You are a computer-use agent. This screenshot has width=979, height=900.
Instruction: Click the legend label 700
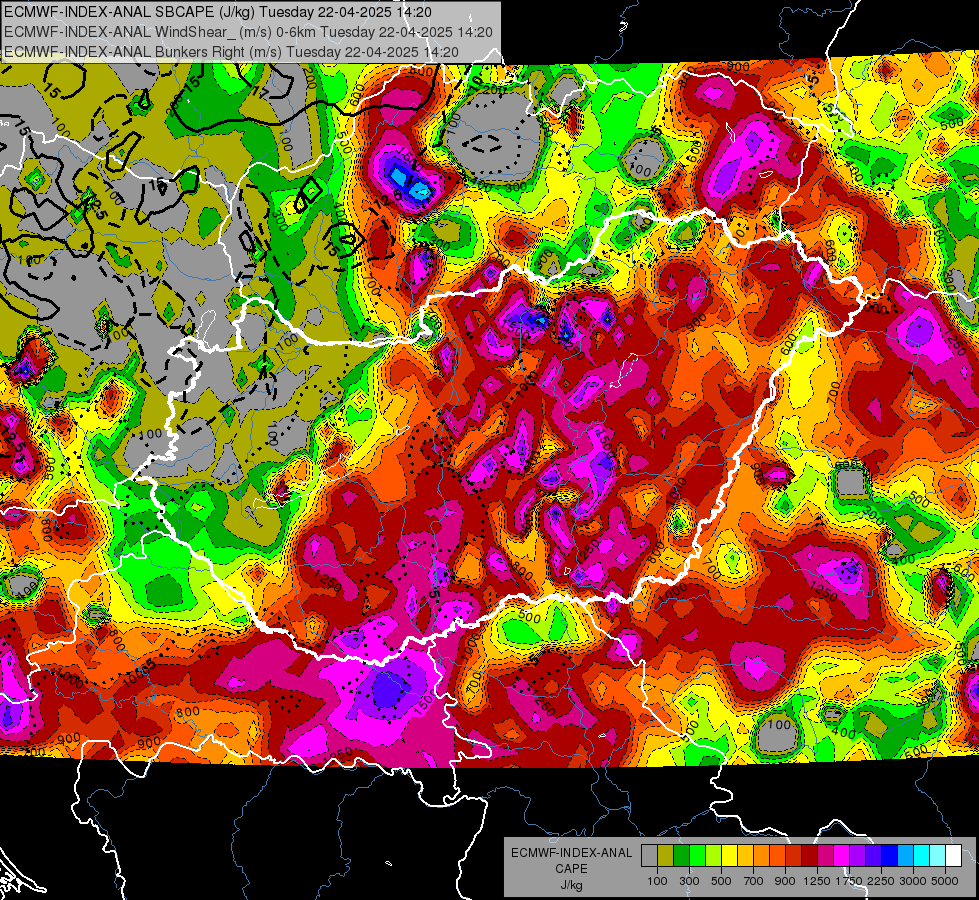pyautogui.click(x=754, y=881)
